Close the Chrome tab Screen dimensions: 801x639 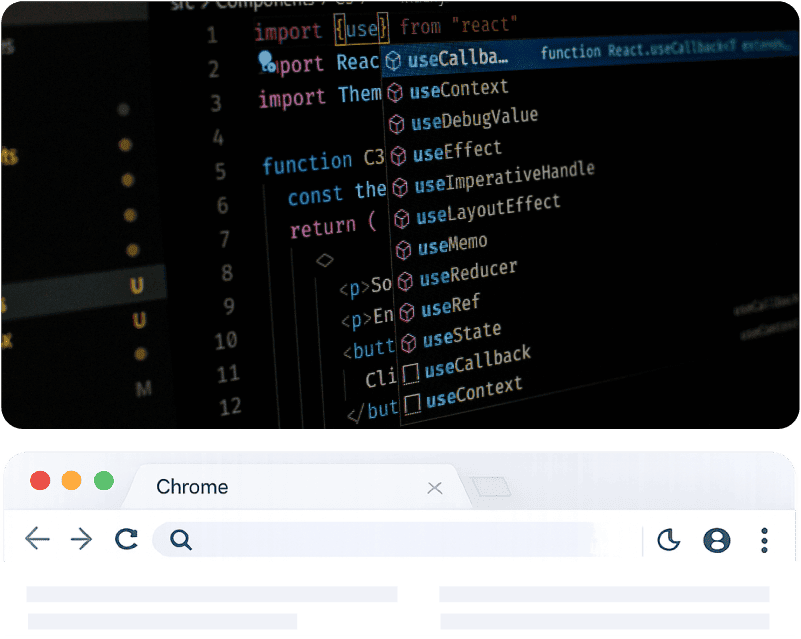tap(434, 488)
